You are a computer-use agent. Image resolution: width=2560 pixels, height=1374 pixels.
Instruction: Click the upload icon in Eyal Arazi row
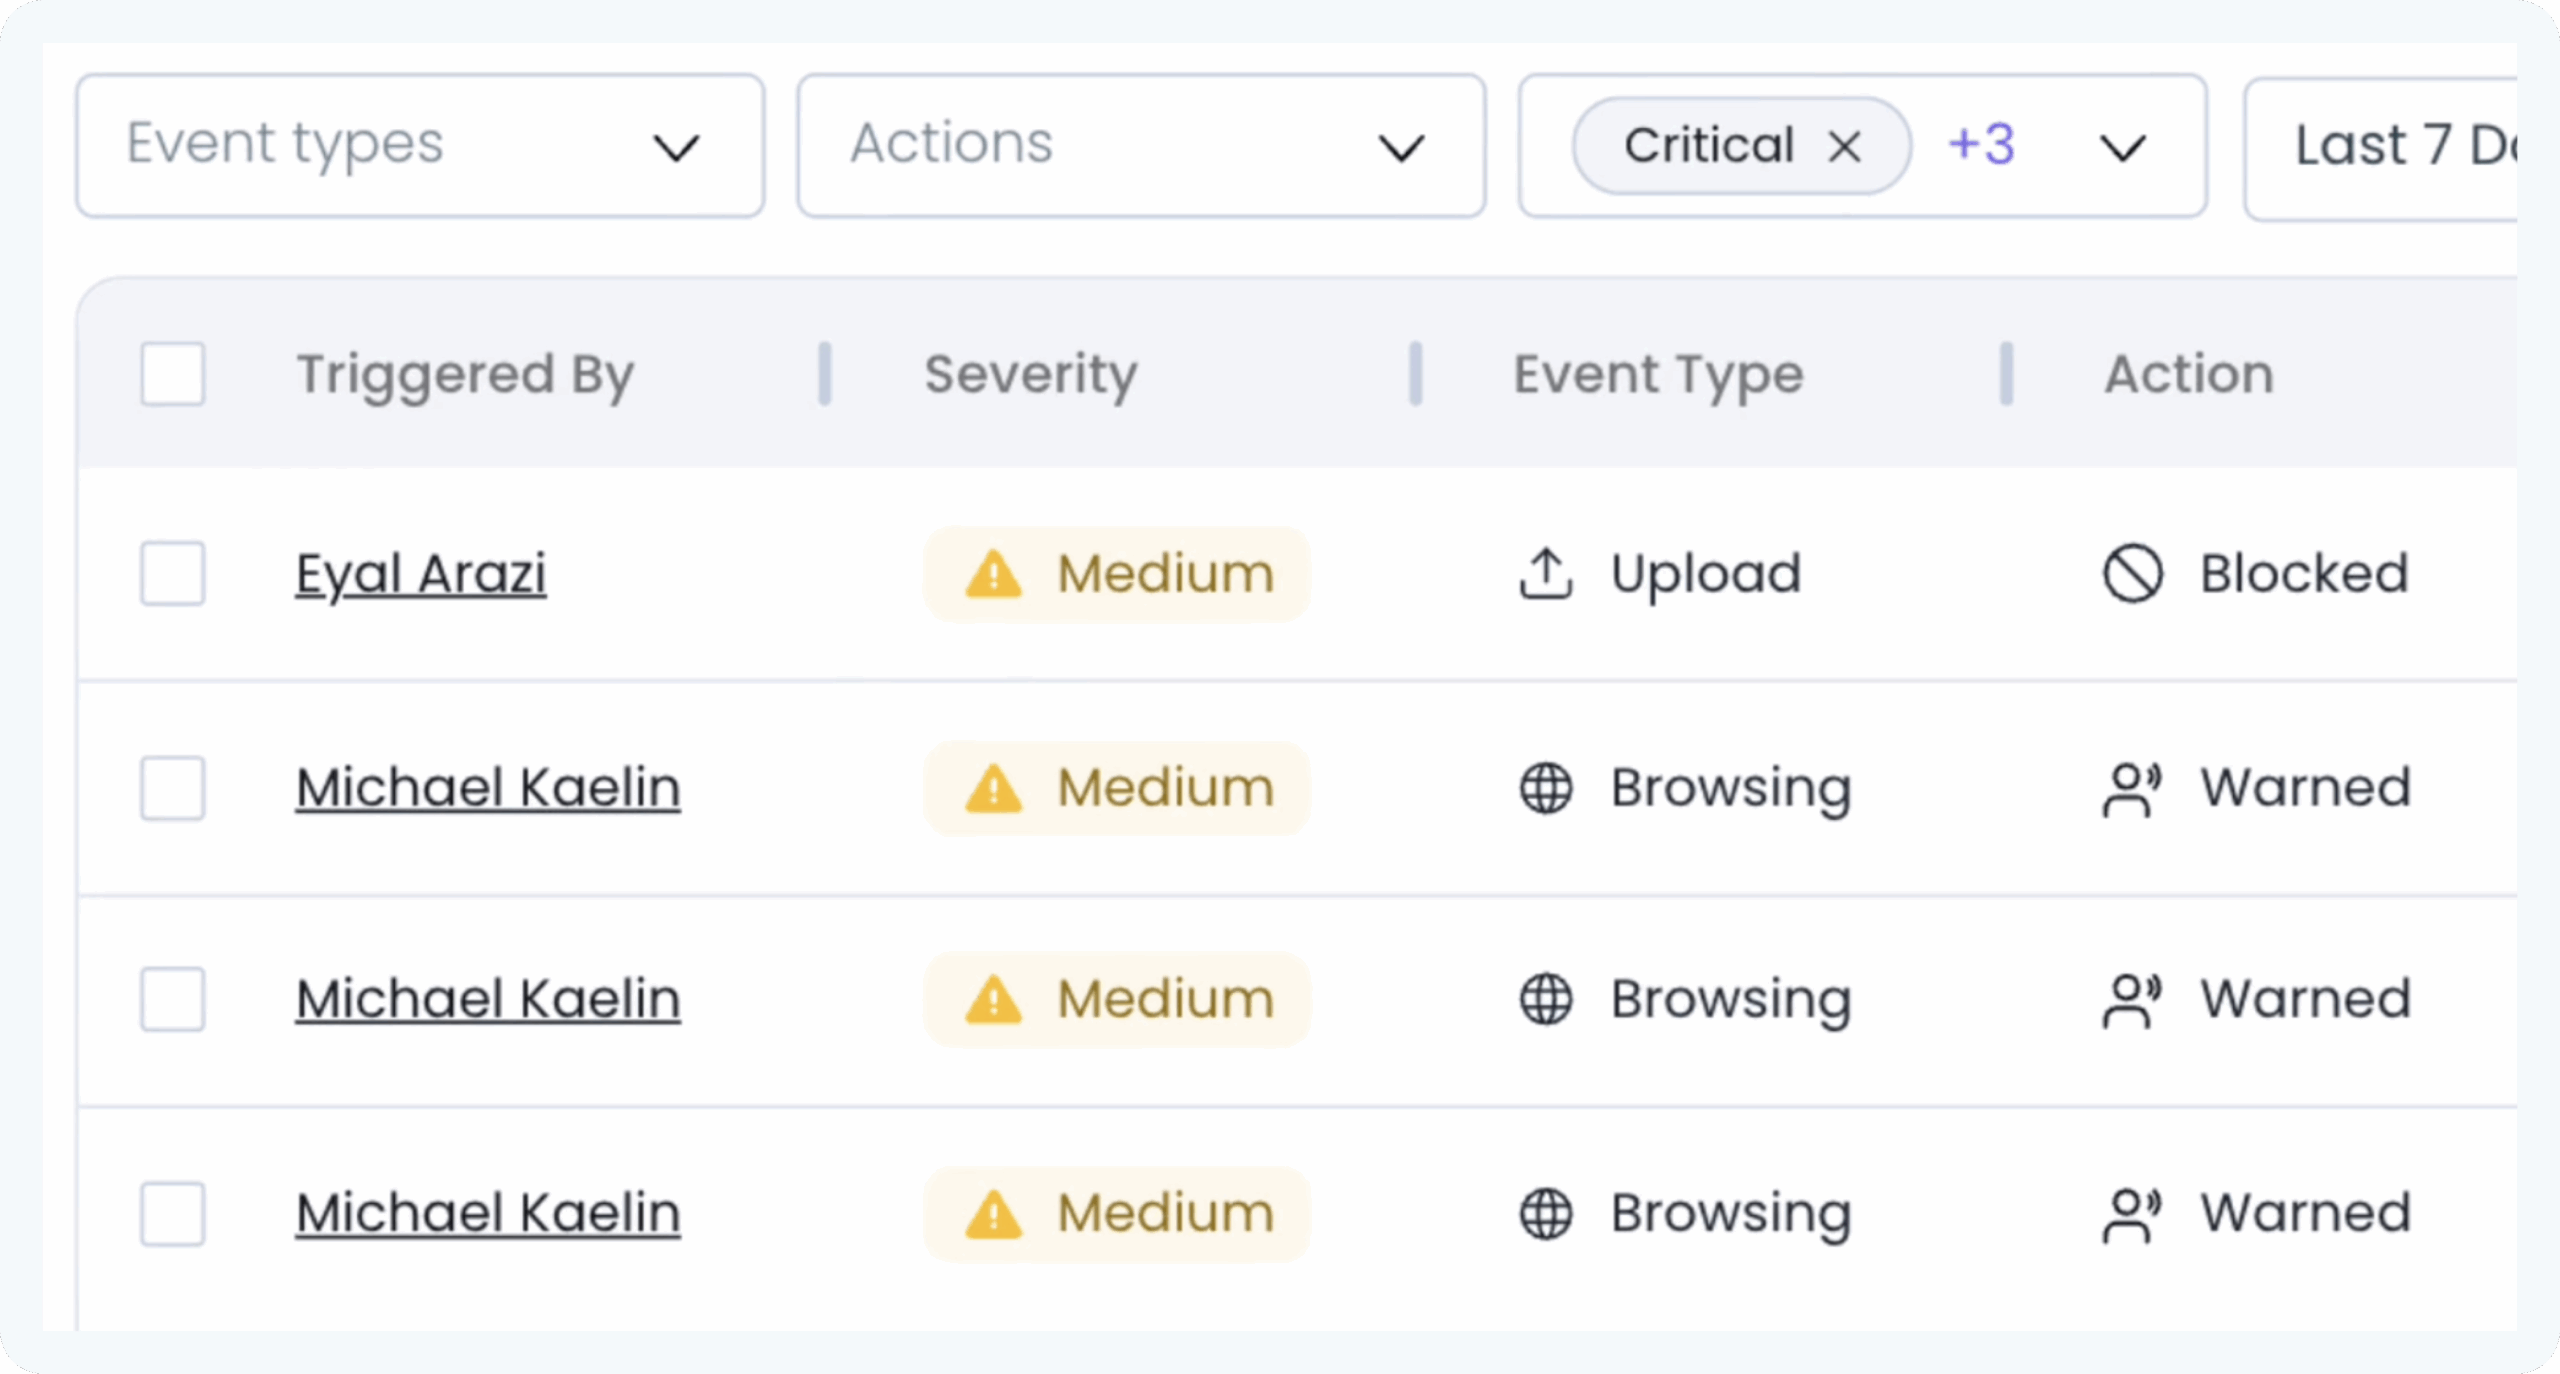[x=1546, y=574]
